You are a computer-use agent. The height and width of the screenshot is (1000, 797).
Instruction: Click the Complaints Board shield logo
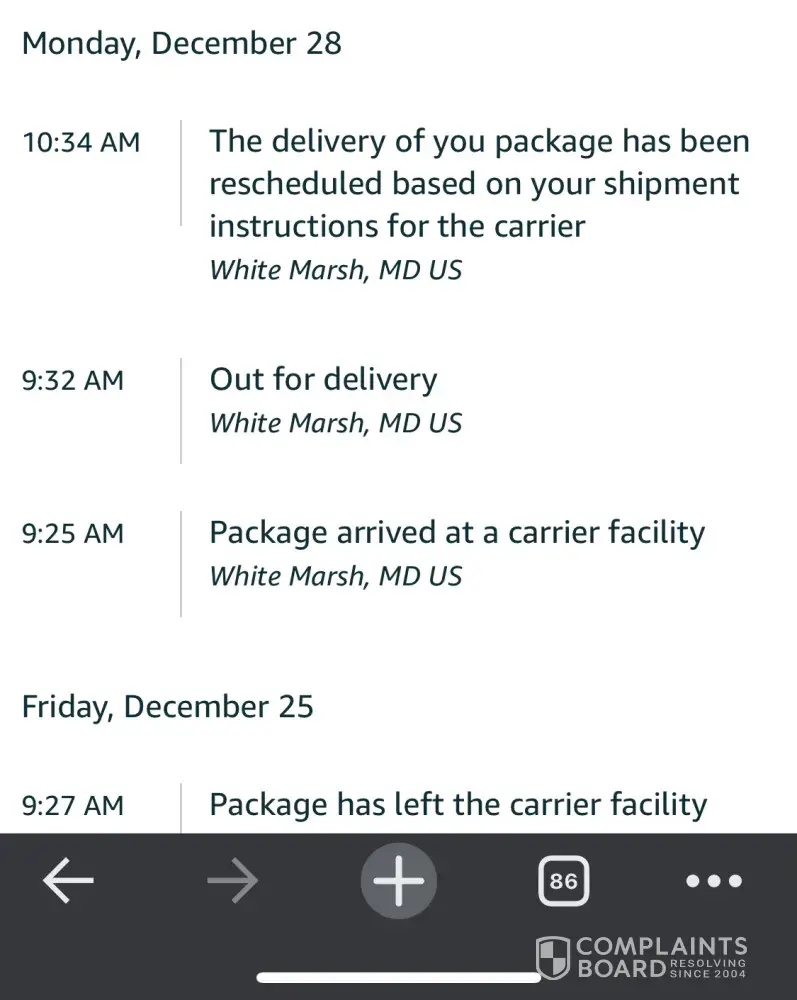[552, 957]
